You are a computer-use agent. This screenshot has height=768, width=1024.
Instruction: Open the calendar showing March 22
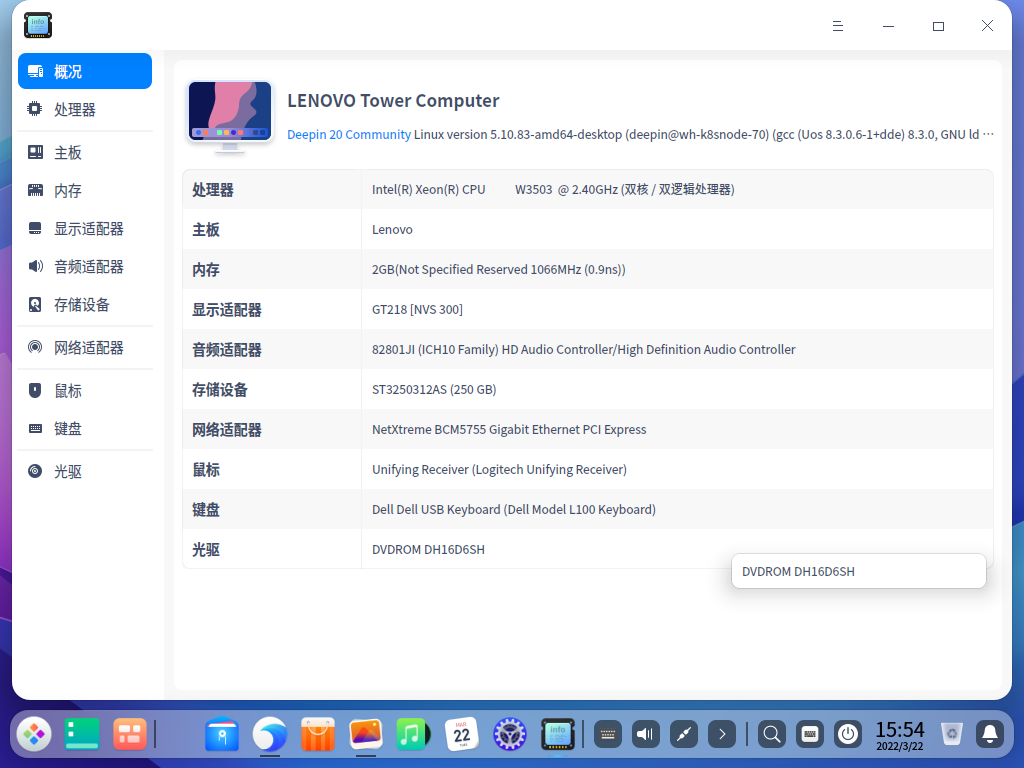[x=461, y=734]
